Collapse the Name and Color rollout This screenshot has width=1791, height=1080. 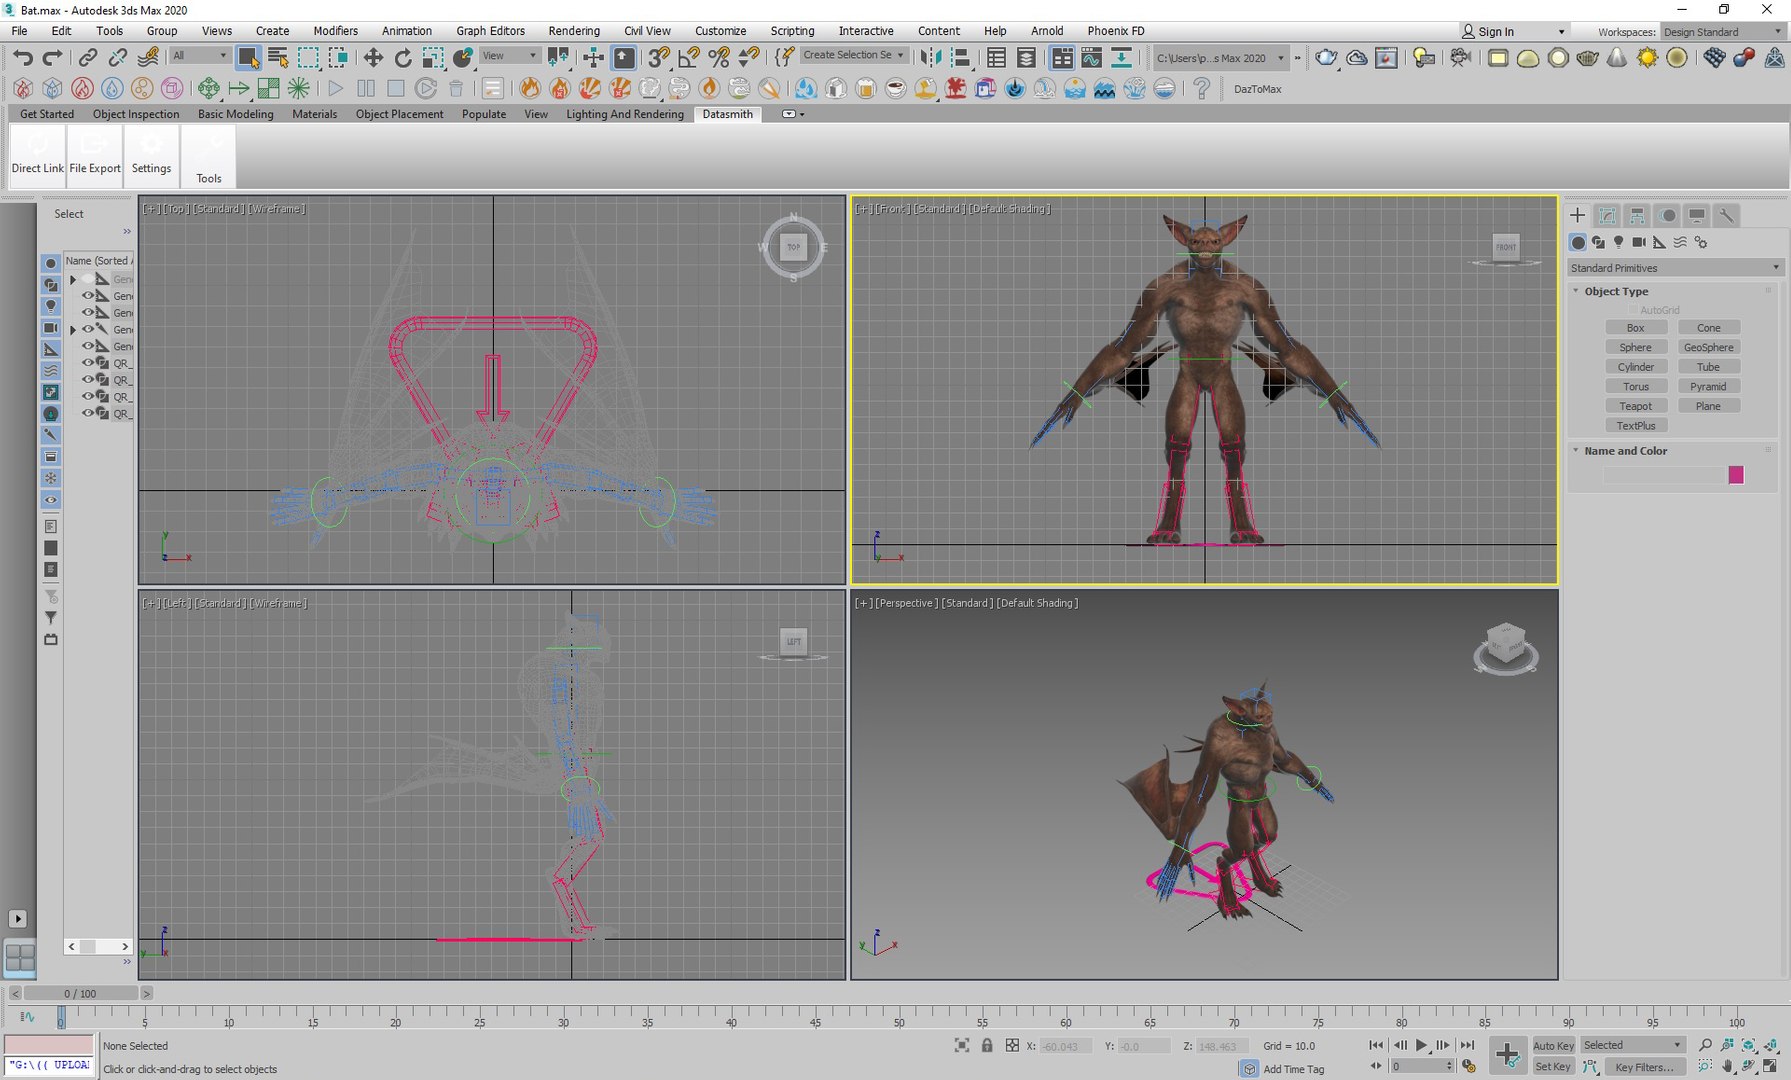tap(1625, 451)
